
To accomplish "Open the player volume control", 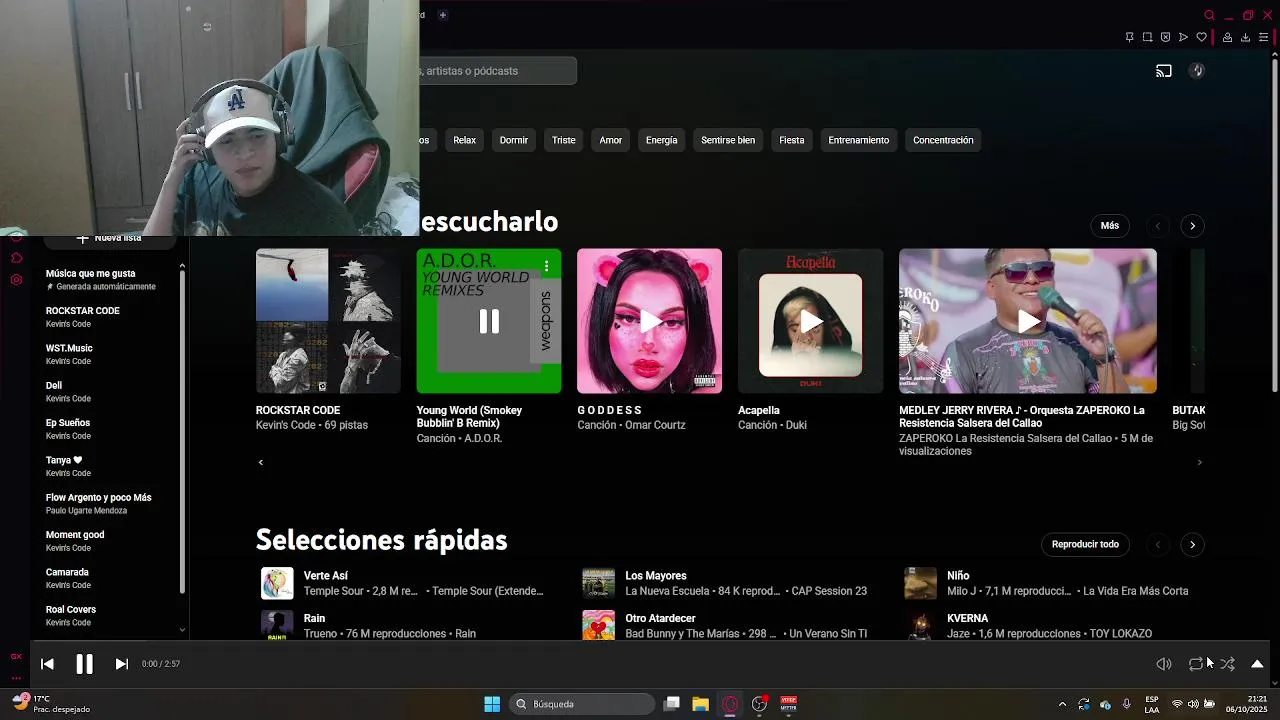I will click(1164, 664).
